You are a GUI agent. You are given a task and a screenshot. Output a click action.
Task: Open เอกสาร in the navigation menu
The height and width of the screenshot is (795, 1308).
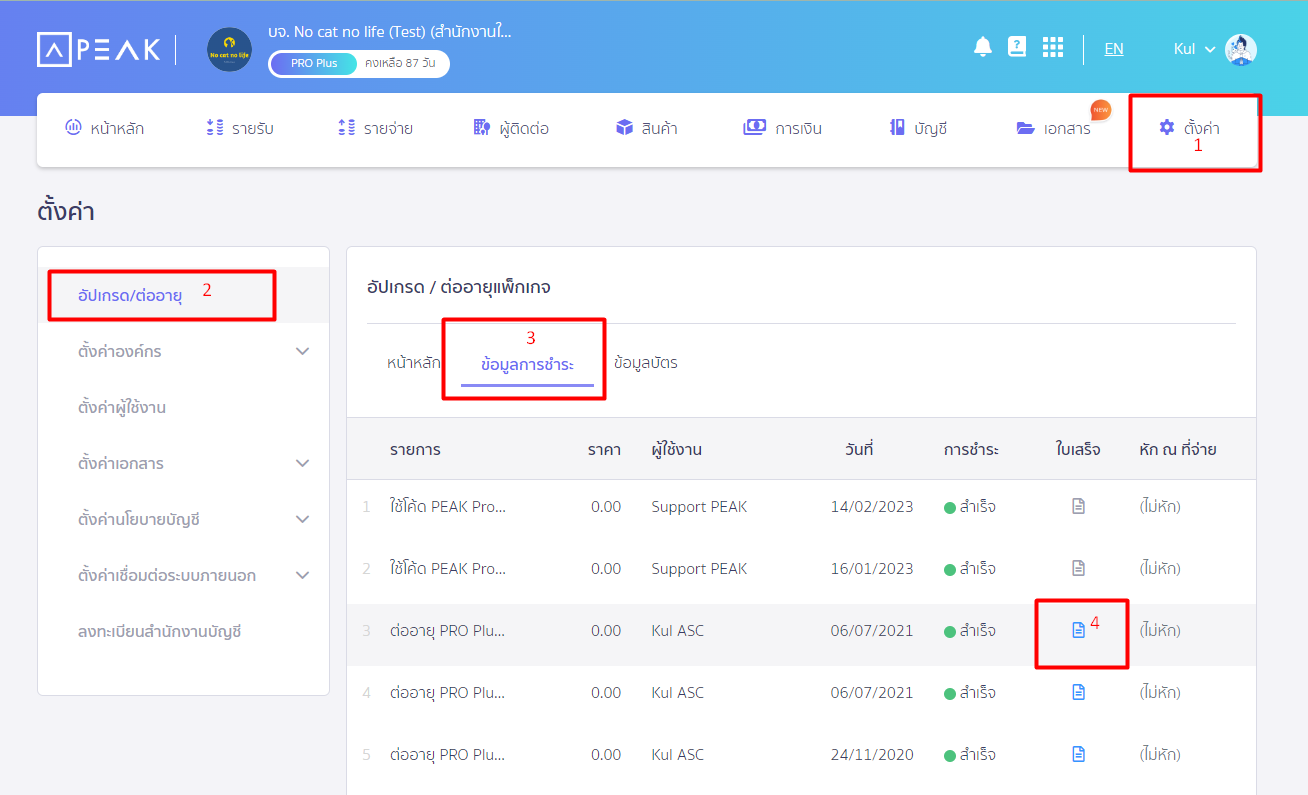tap(1054, 128)
